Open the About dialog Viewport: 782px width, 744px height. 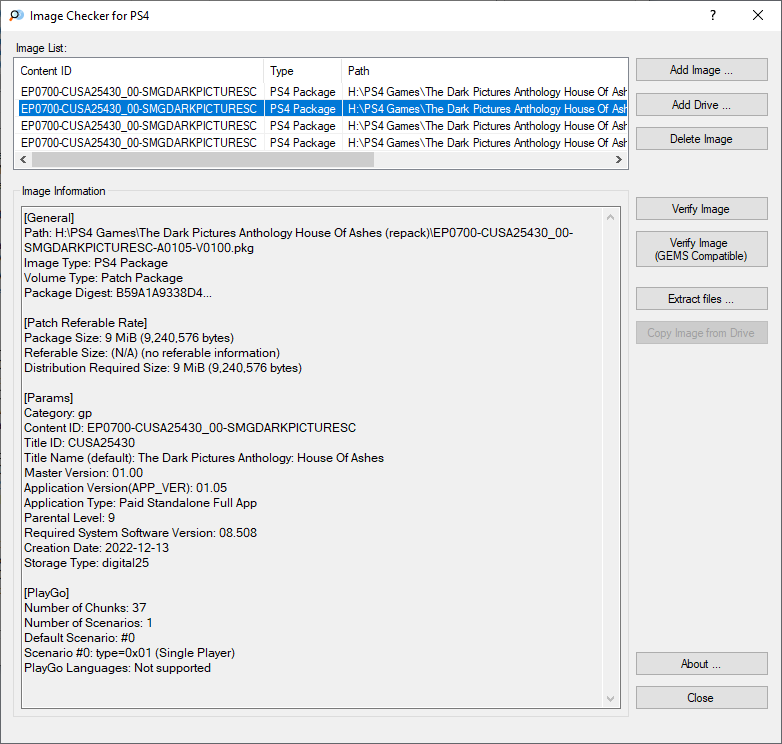point(701,664)
